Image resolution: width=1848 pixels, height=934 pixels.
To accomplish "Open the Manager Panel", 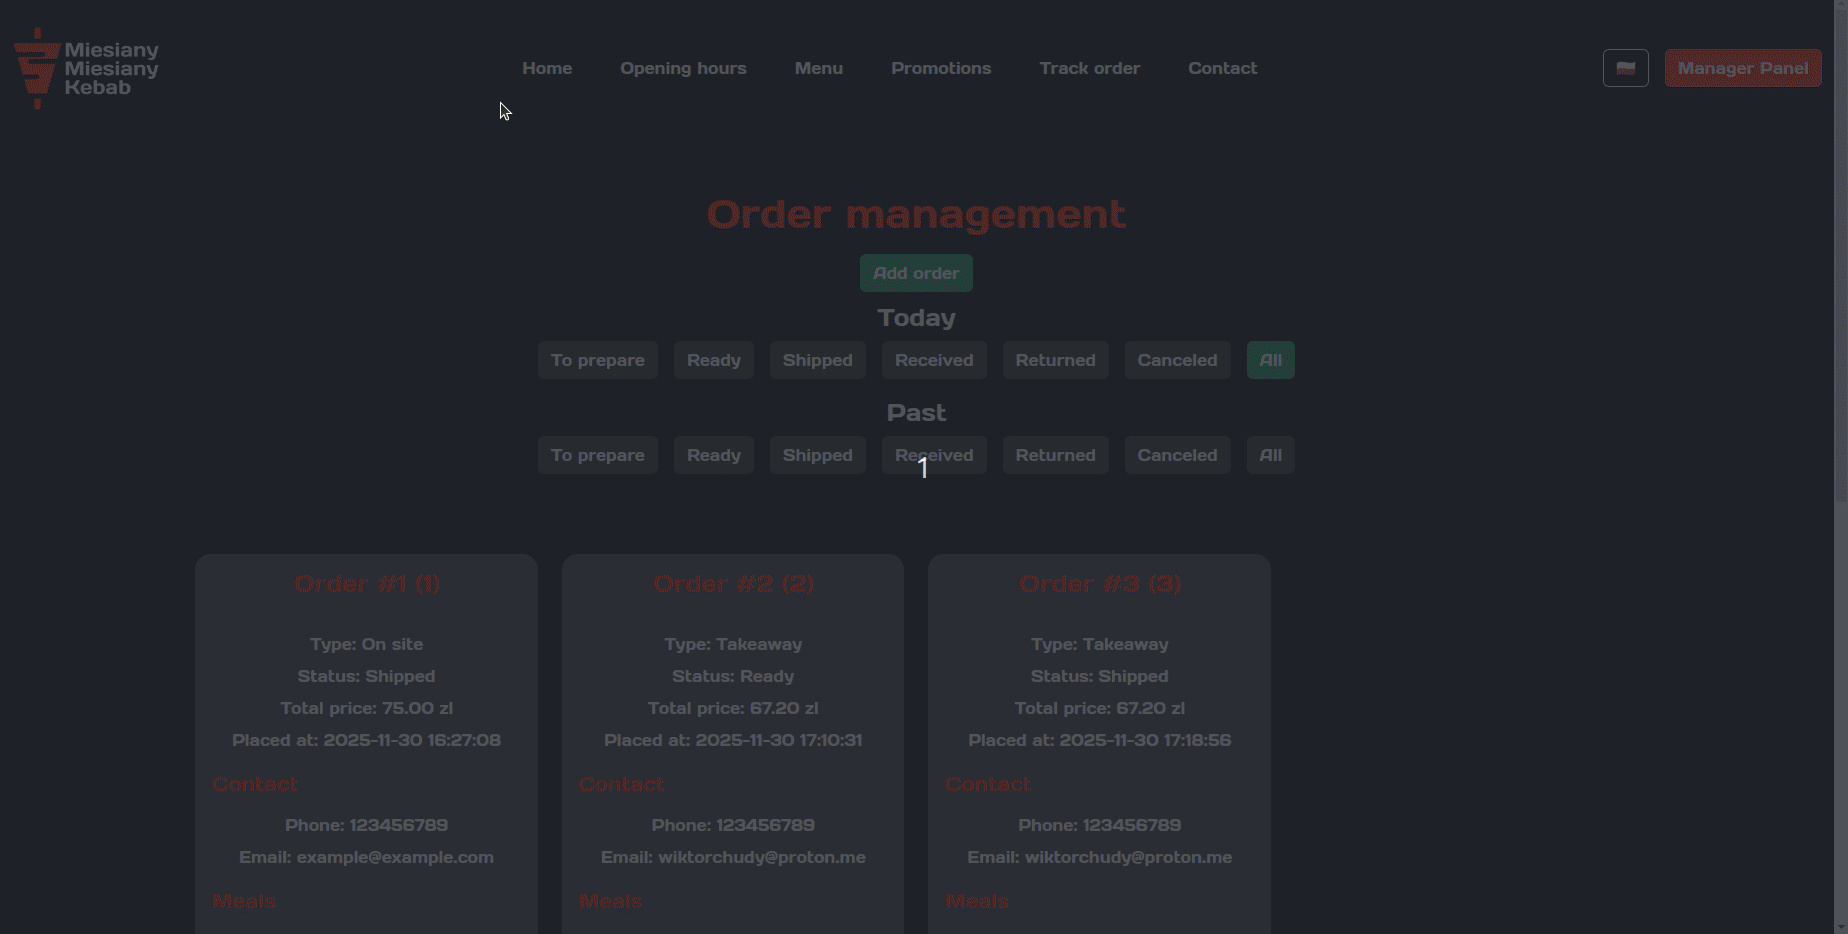I will point(1742,68).
